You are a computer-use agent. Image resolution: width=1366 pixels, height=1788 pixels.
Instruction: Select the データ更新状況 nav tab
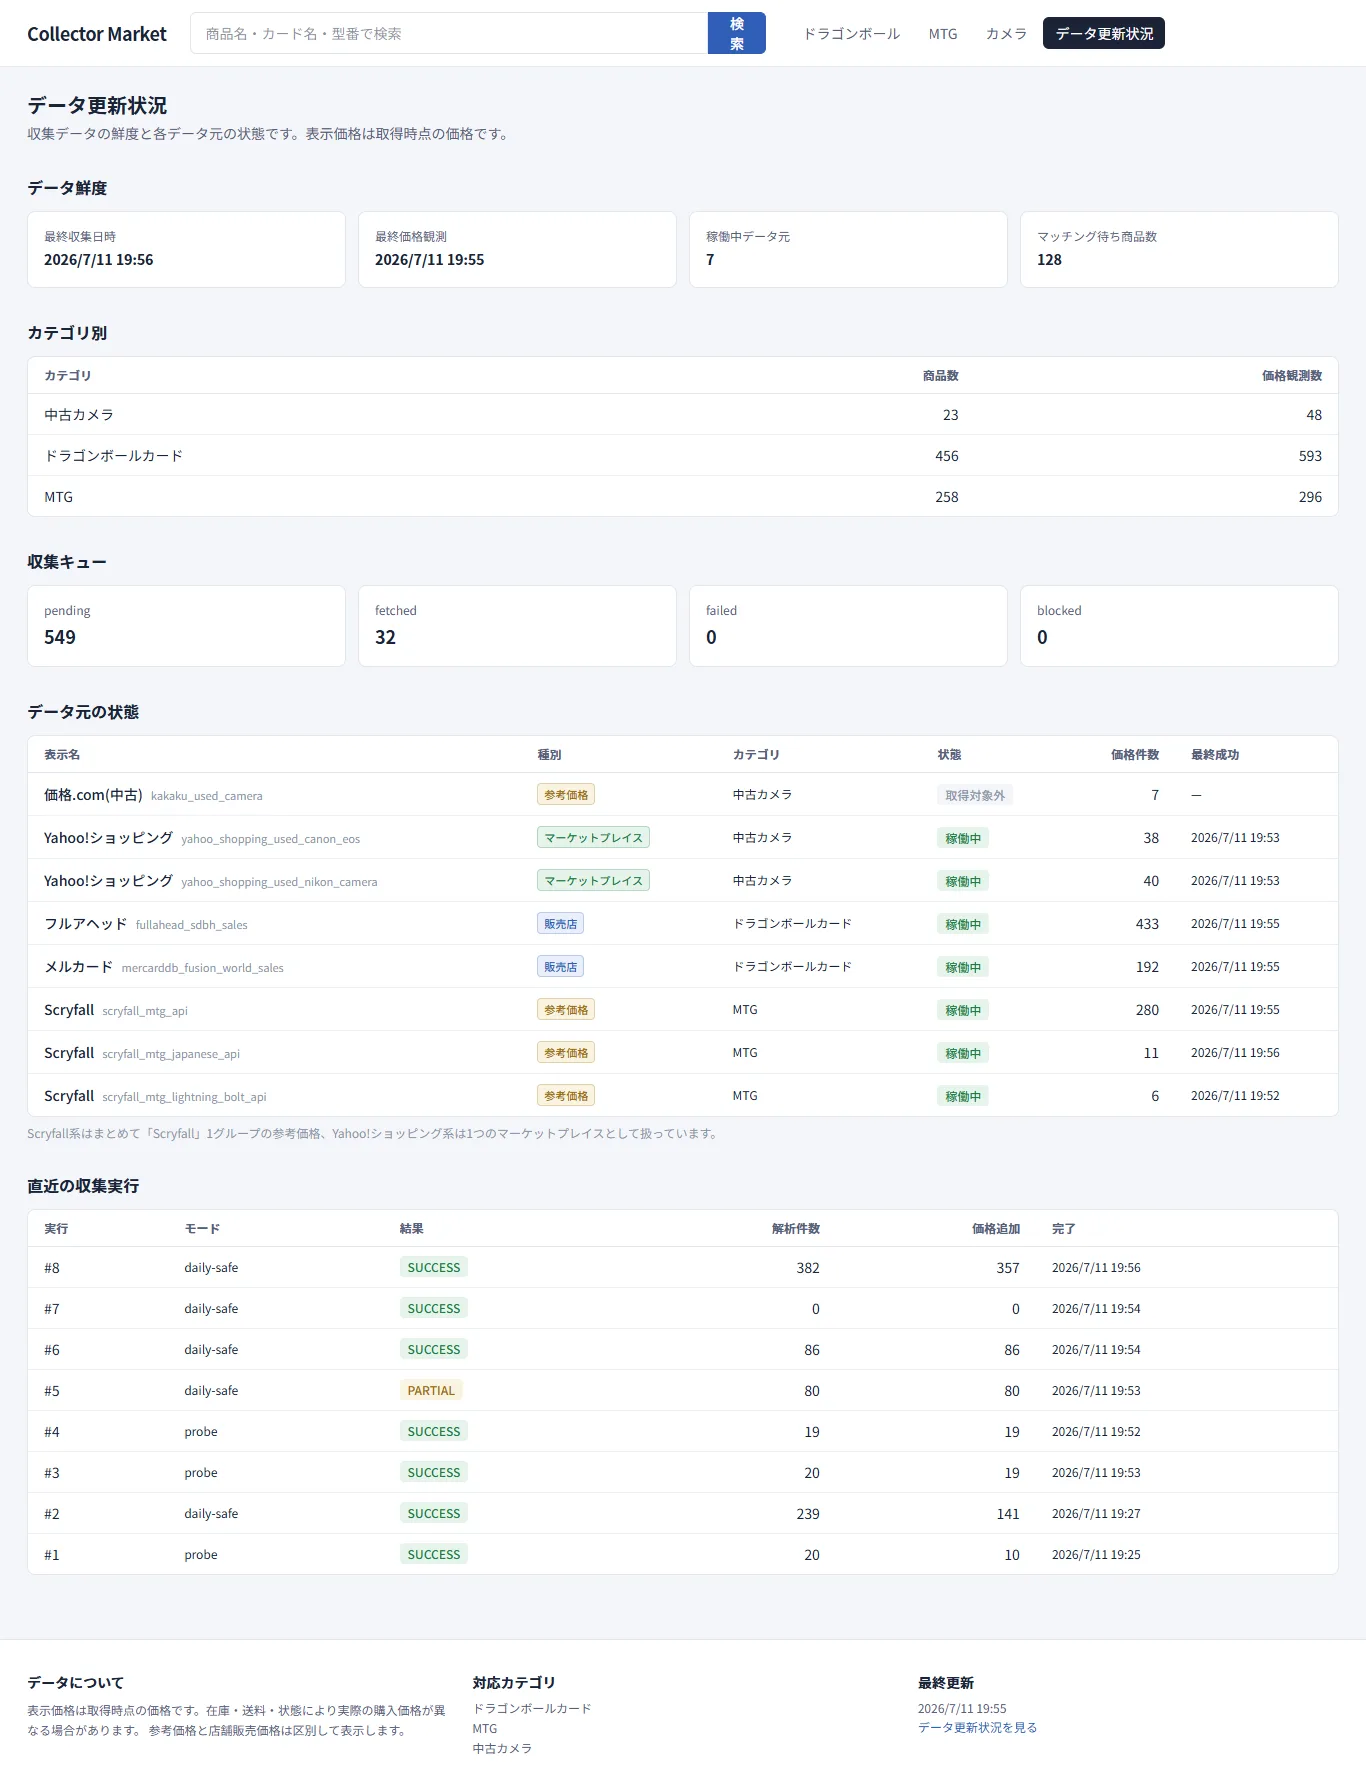click(x=1104, y=33)
